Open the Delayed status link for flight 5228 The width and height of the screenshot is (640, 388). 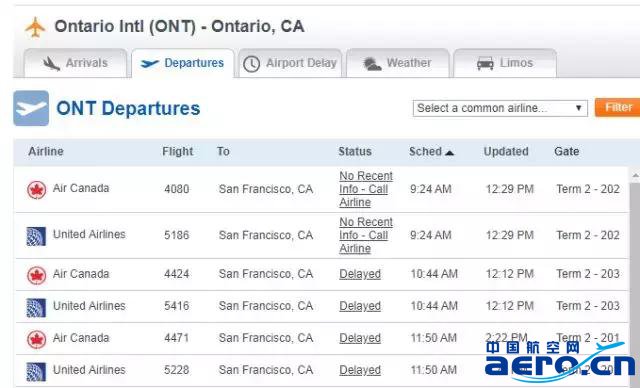tap(360, 370)
